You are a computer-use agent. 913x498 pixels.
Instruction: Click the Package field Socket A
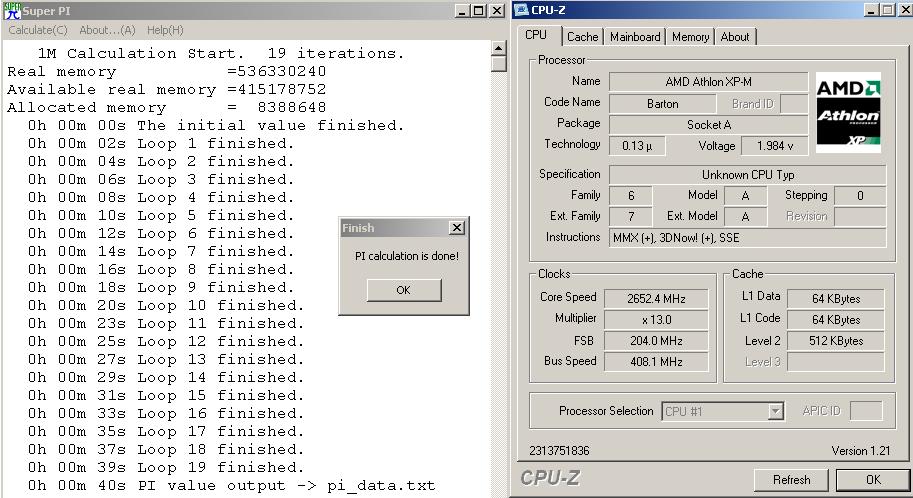tap(709, 125)
